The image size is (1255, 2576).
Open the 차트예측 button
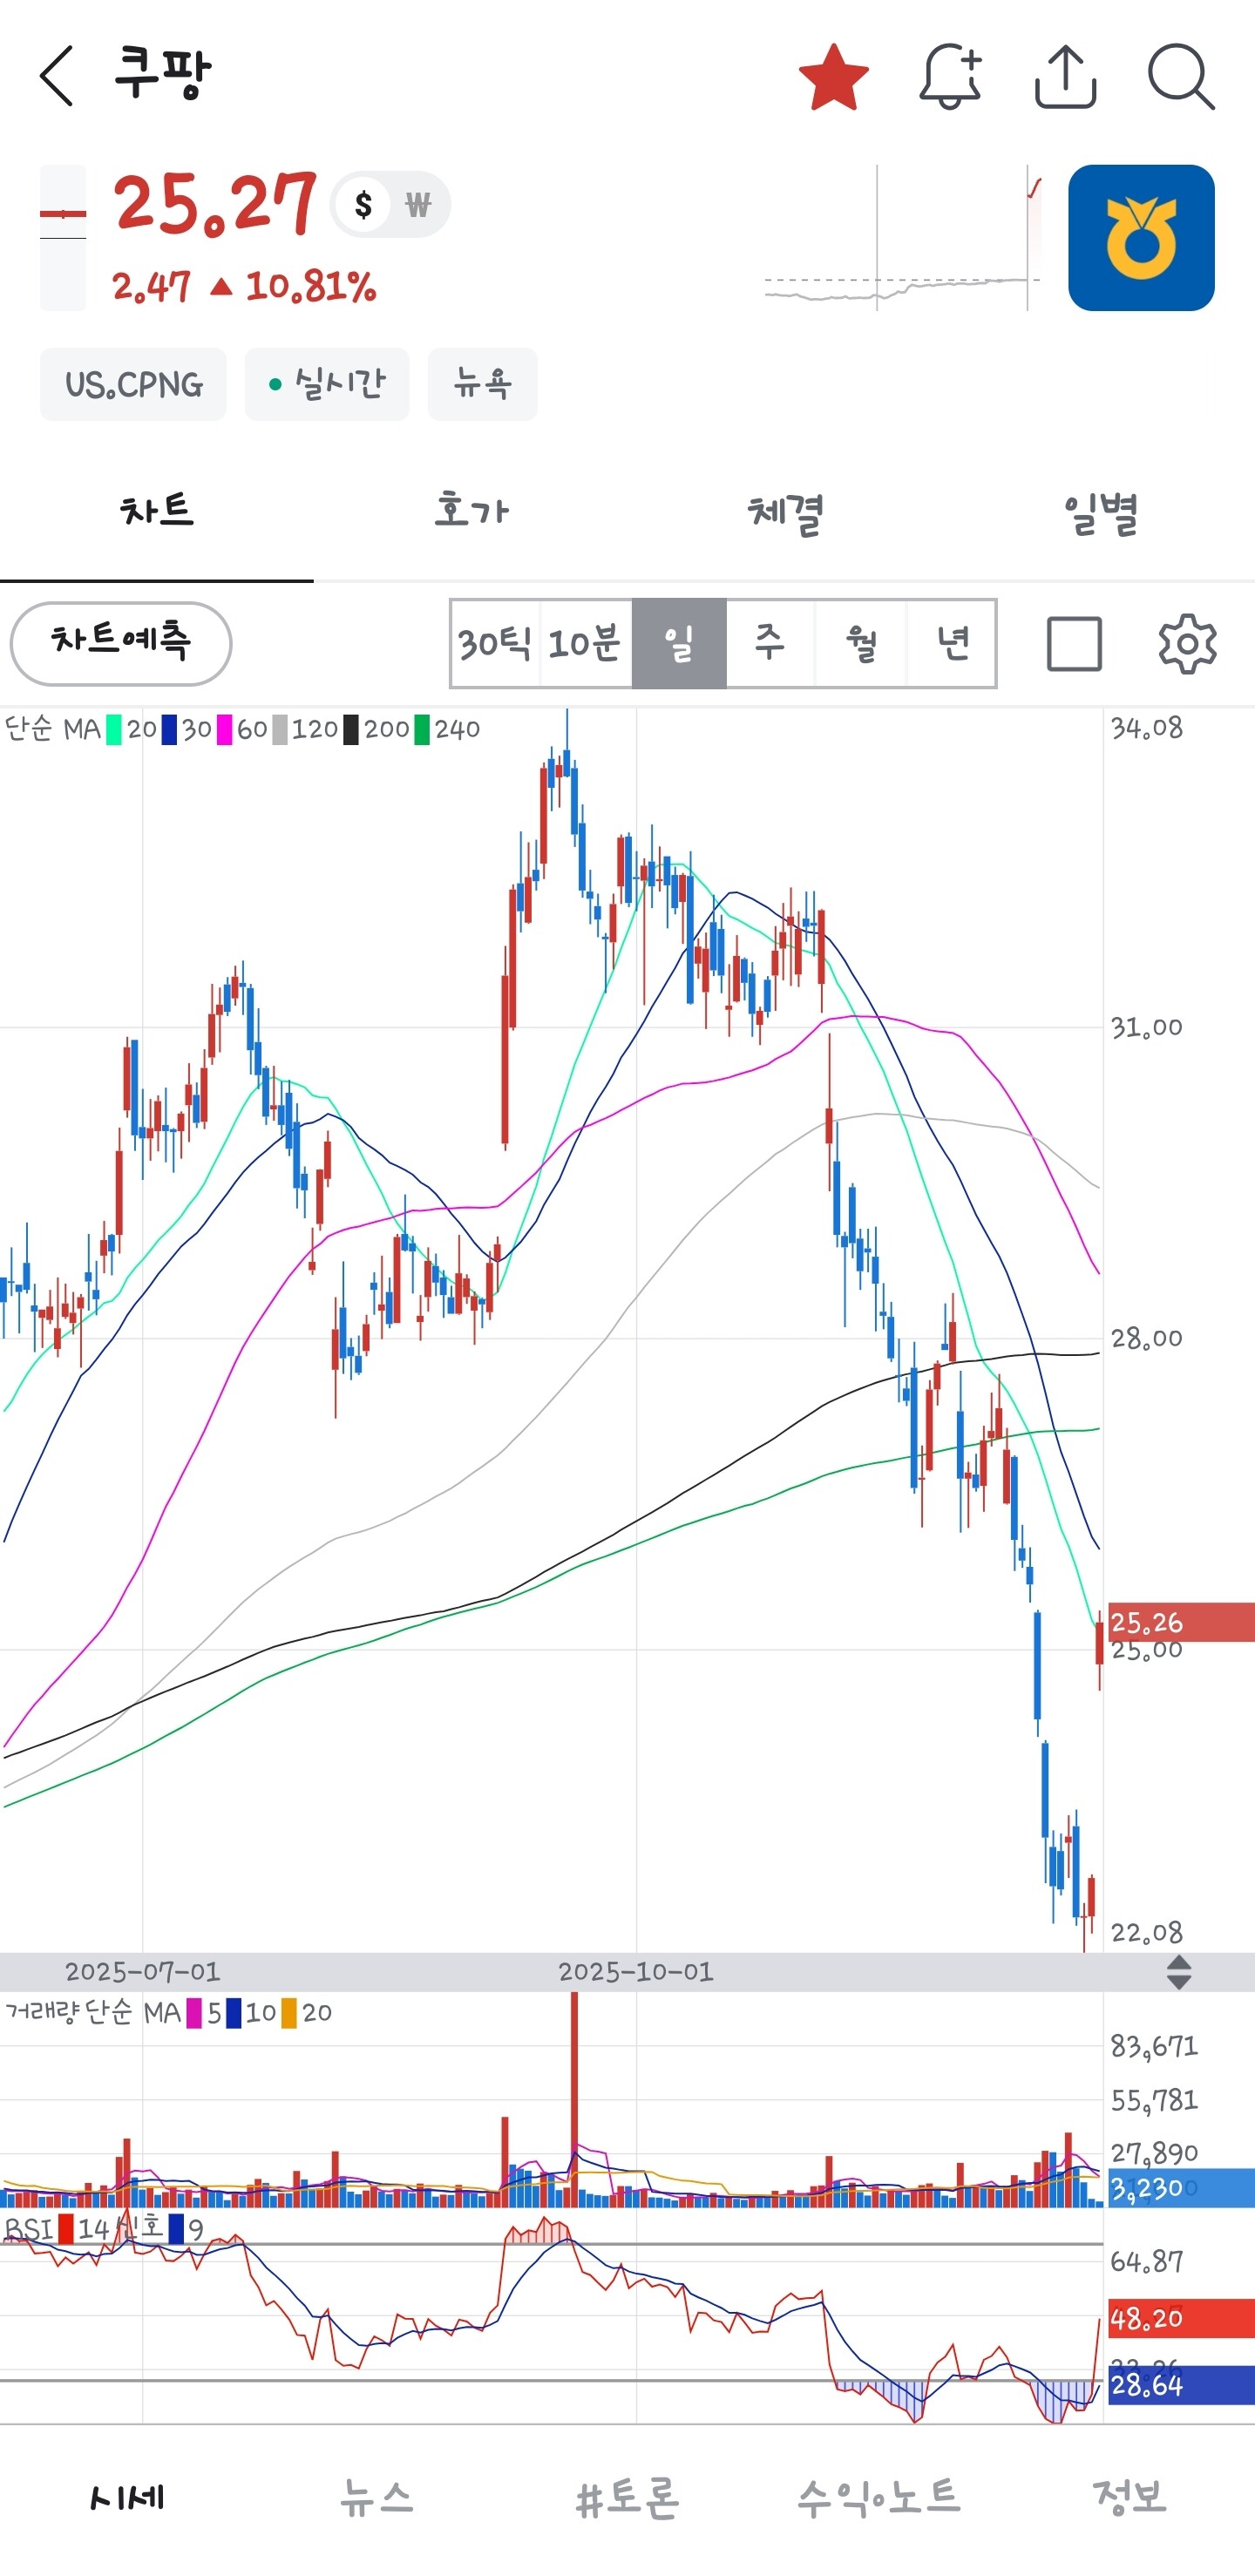[121, 643]
